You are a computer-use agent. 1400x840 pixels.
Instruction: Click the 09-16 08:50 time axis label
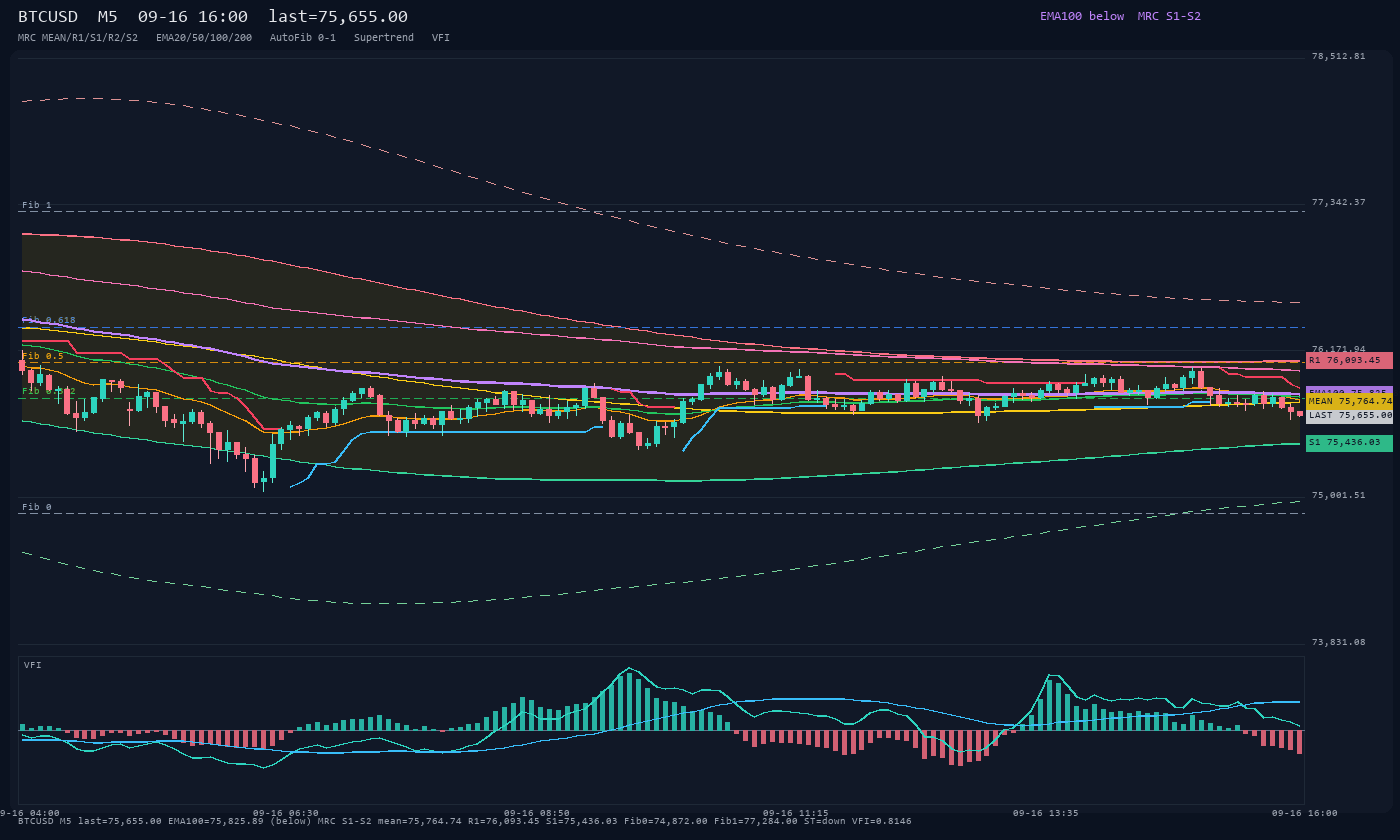click(x=537, y=813)
